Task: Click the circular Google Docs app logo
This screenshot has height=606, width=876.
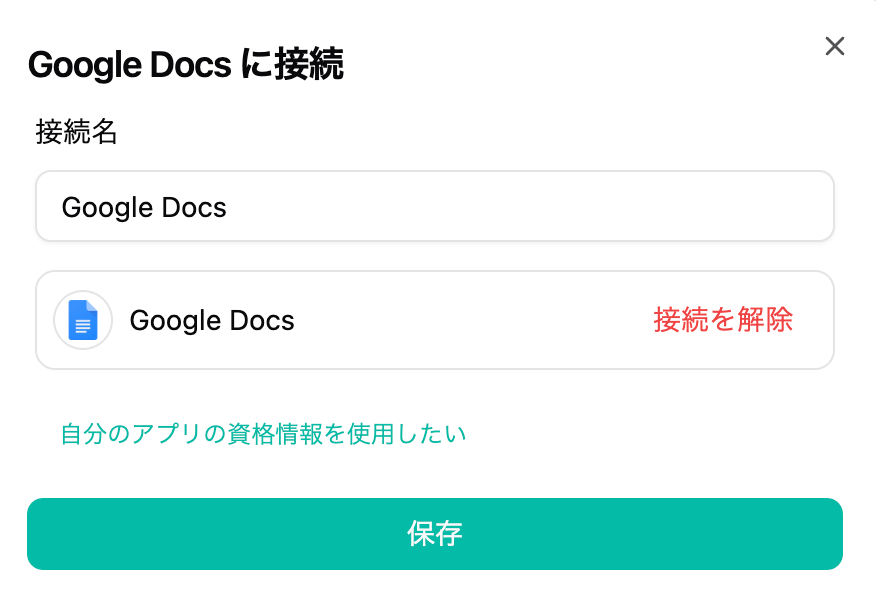Action: pyautogui.click(x=83, y=320)
